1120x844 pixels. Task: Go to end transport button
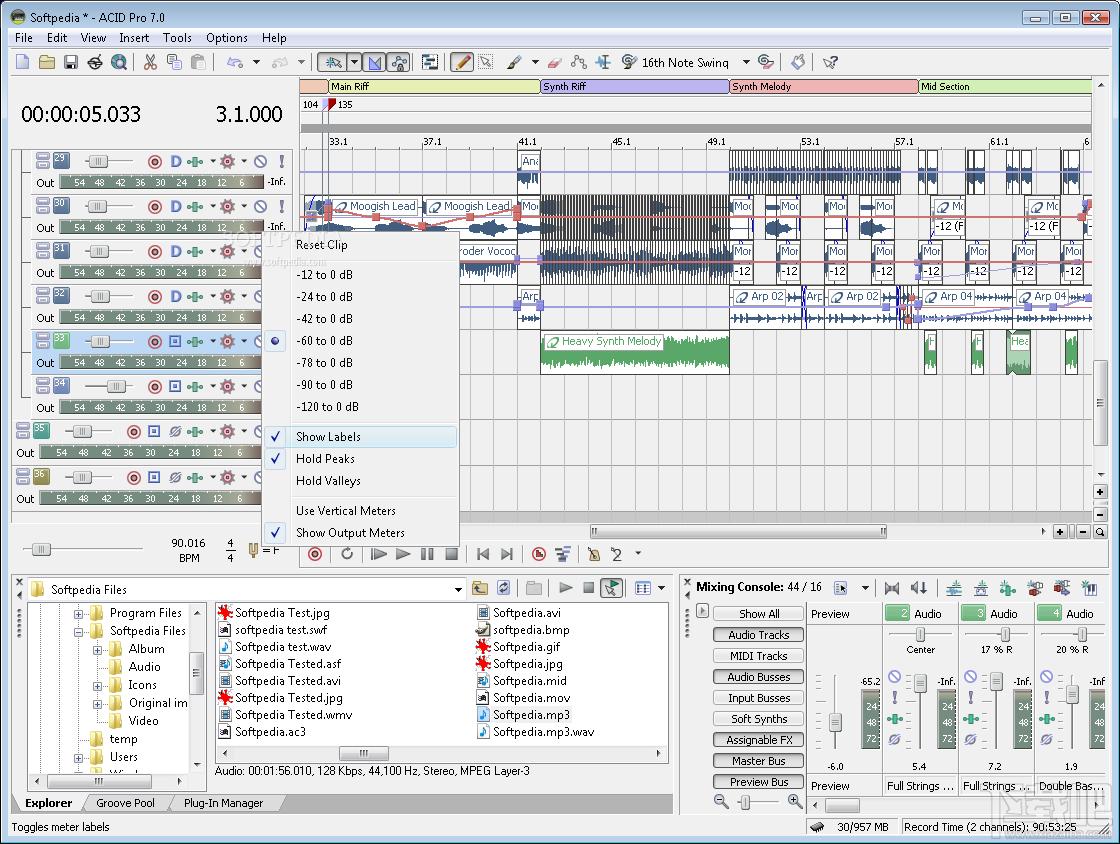coord(507,553)
